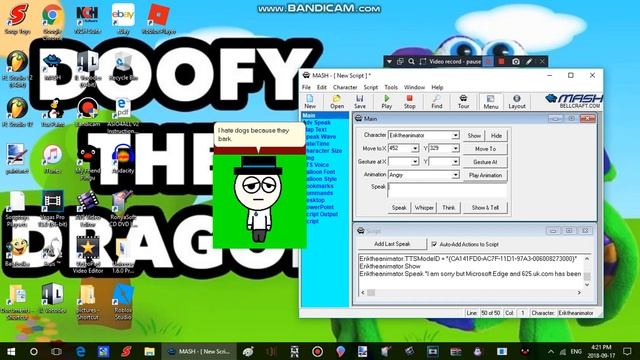Select the Roblox Player desktop icon

158,19
